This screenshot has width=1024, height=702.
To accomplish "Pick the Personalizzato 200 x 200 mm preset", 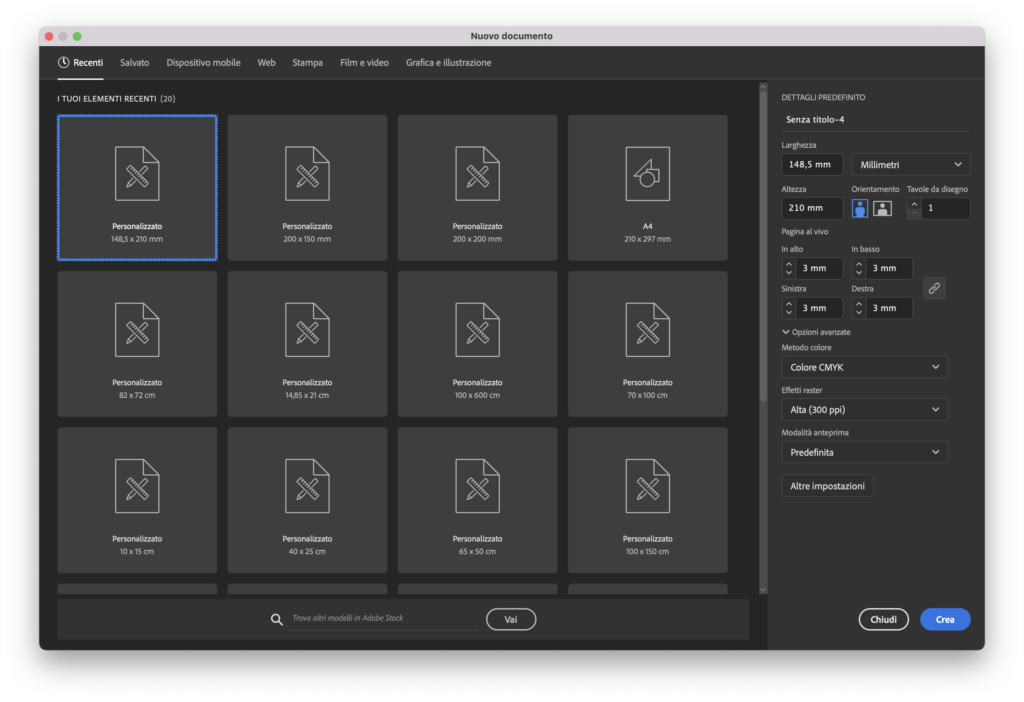I will [x=477, y=187].
